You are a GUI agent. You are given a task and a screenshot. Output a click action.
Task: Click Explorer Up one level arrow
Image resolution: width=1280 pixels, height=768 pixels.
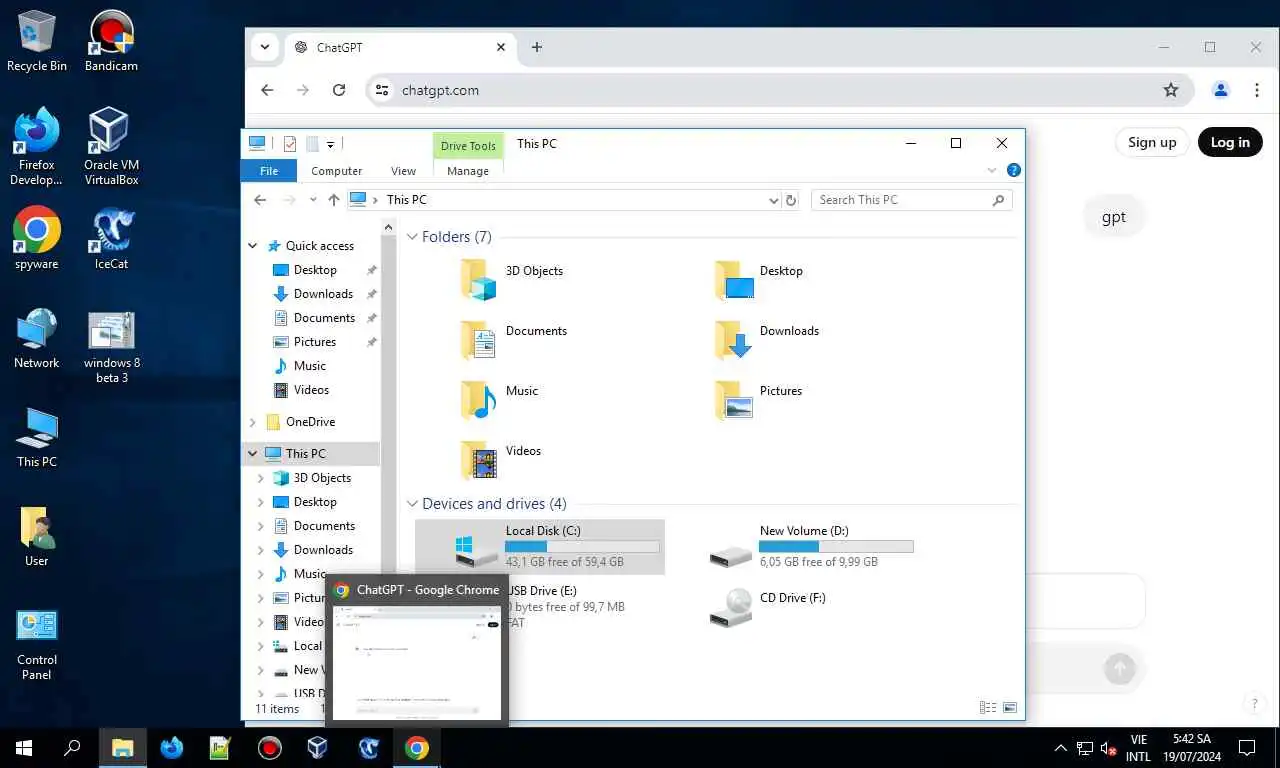tap(334, 200)
